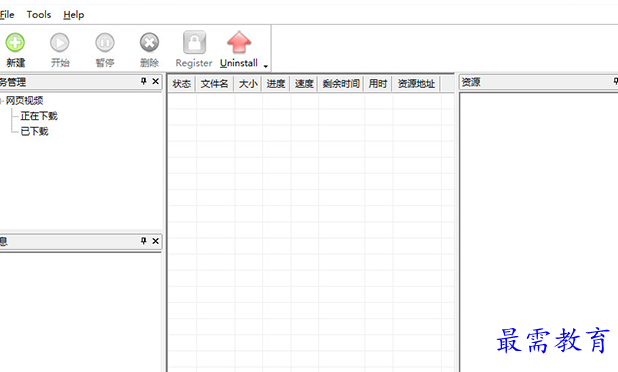This screenshot has width=618, height=372.
Task: Close the 任务管理 panel
Action: coord(156,81)
